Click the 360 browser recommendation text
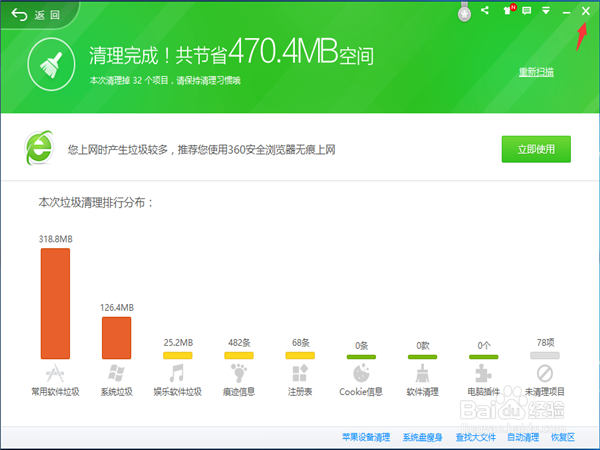This screenshot has width=600, height=450. [x=202, y=149]
